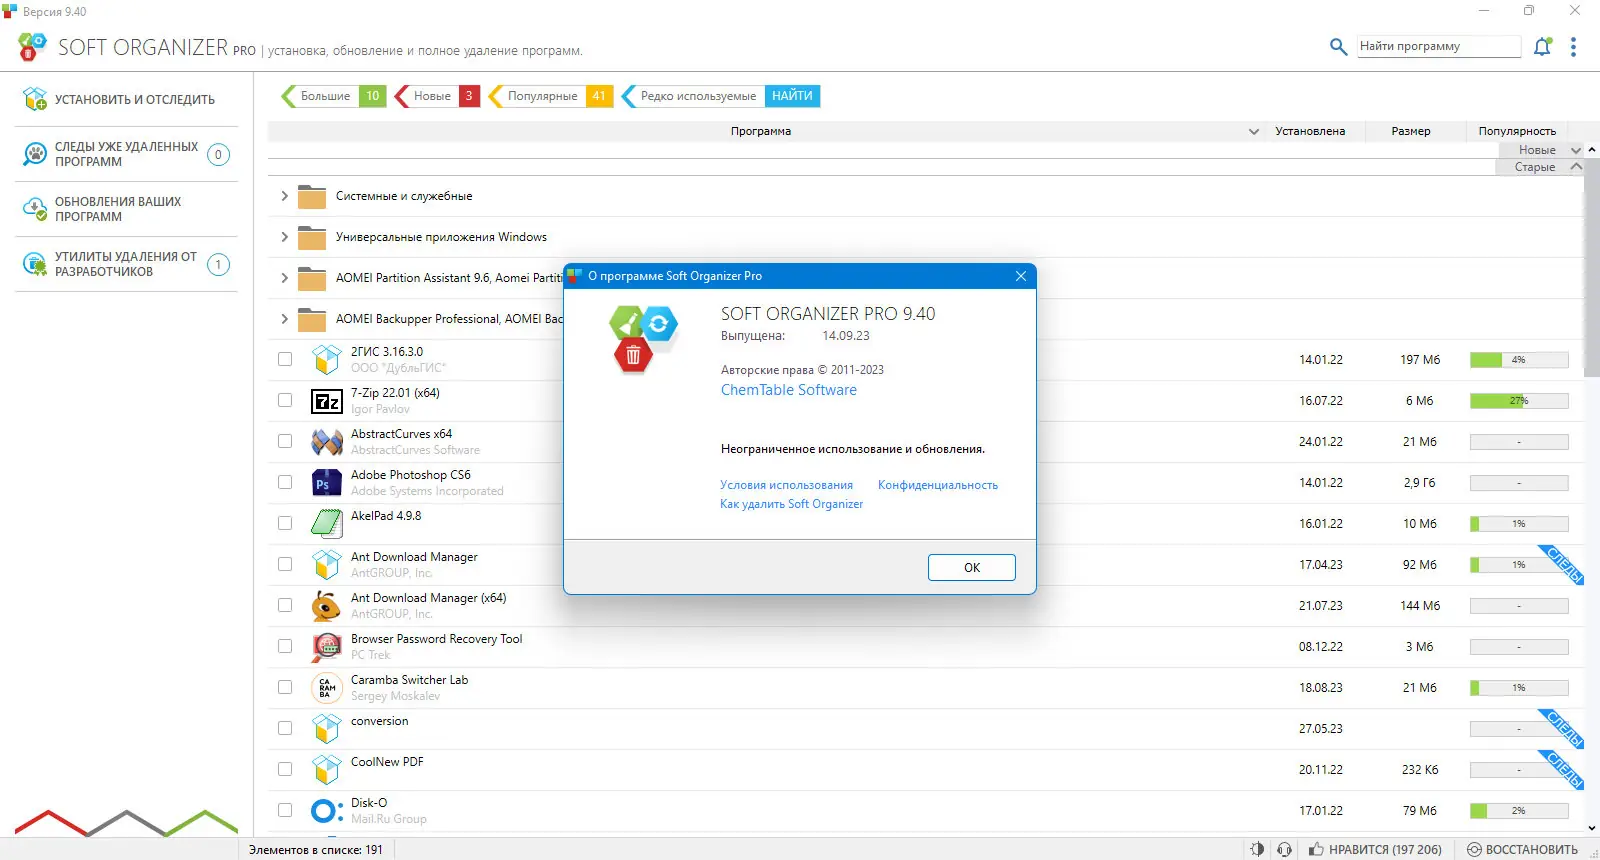1600x860 pixels.
Task: Select the Популярные filter tab
Action: 550,96
